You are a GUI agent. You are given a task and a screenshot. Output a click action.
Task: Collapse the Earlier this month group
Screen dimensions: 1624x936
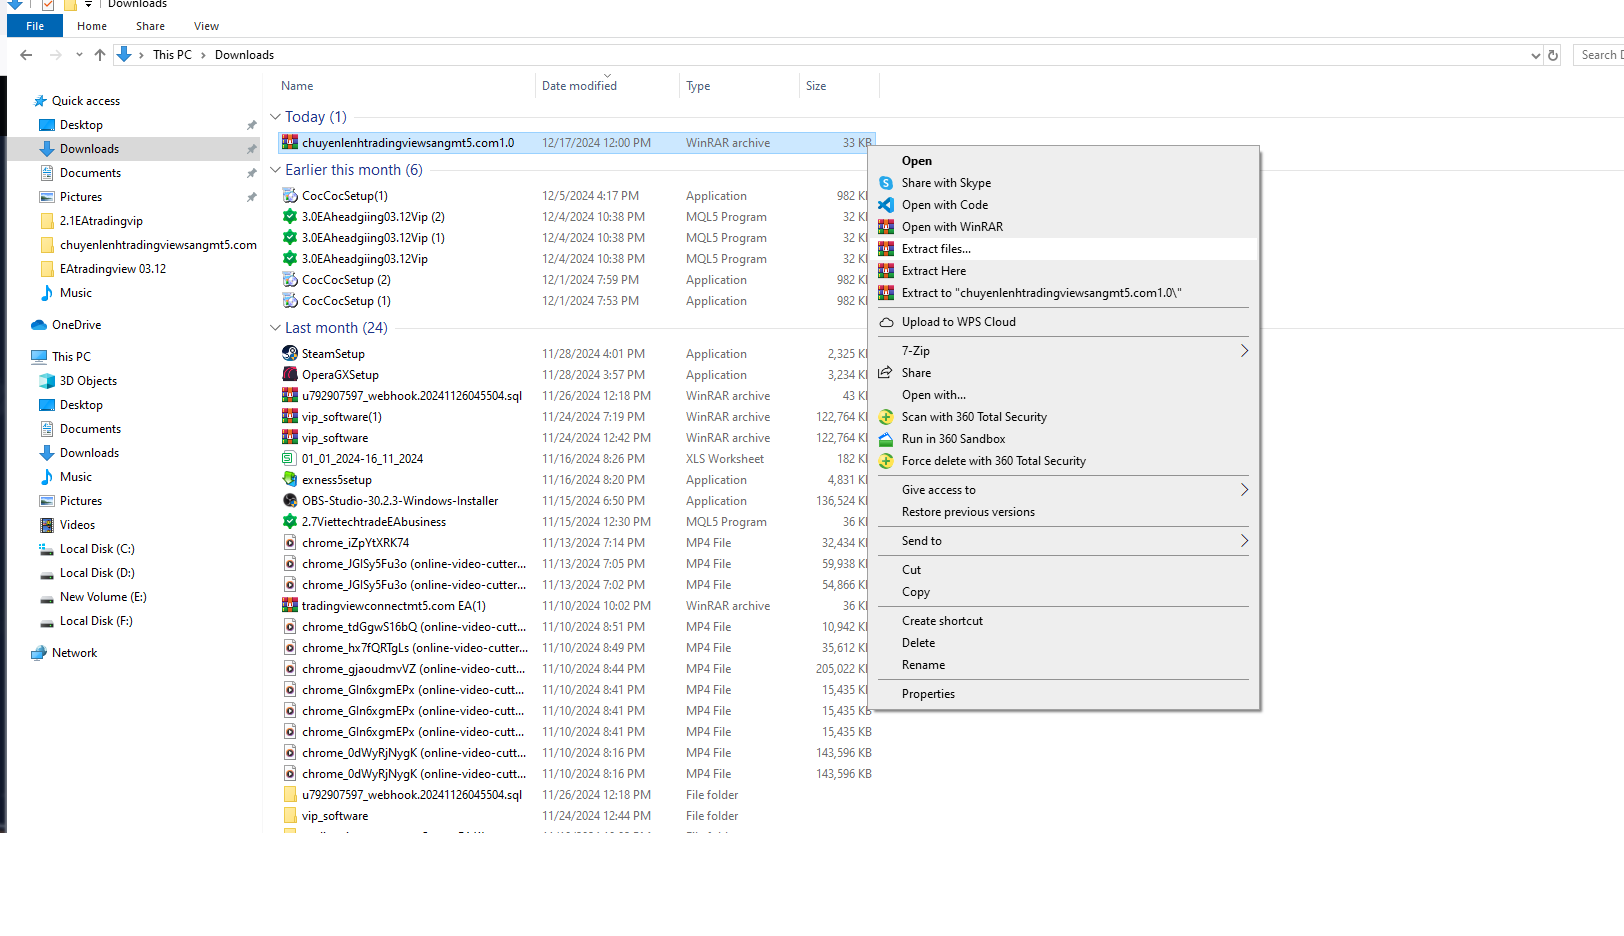pos(275,170)
